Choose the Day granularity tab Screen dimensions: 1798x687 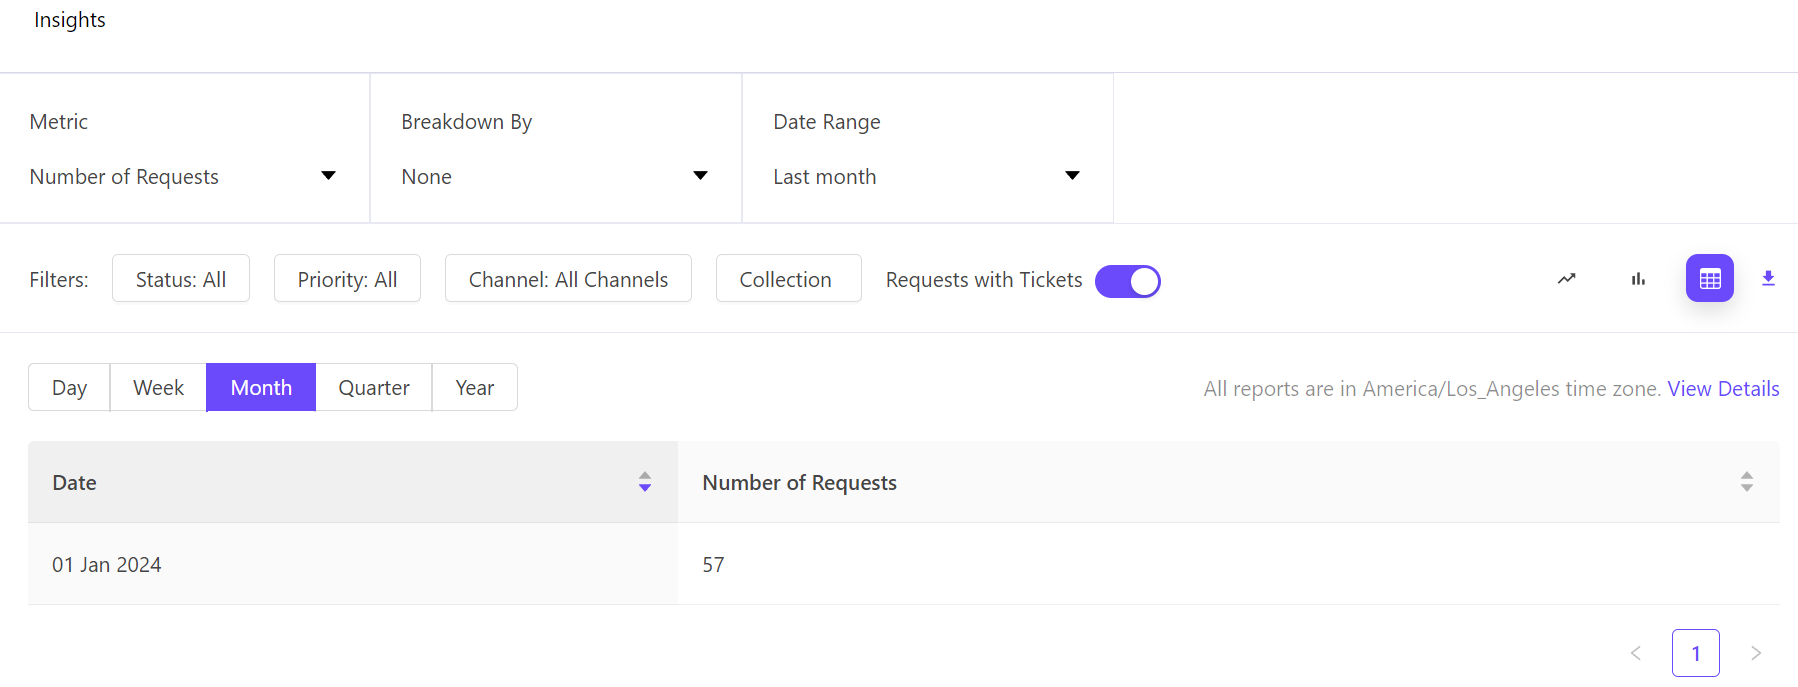click(69, 388)
